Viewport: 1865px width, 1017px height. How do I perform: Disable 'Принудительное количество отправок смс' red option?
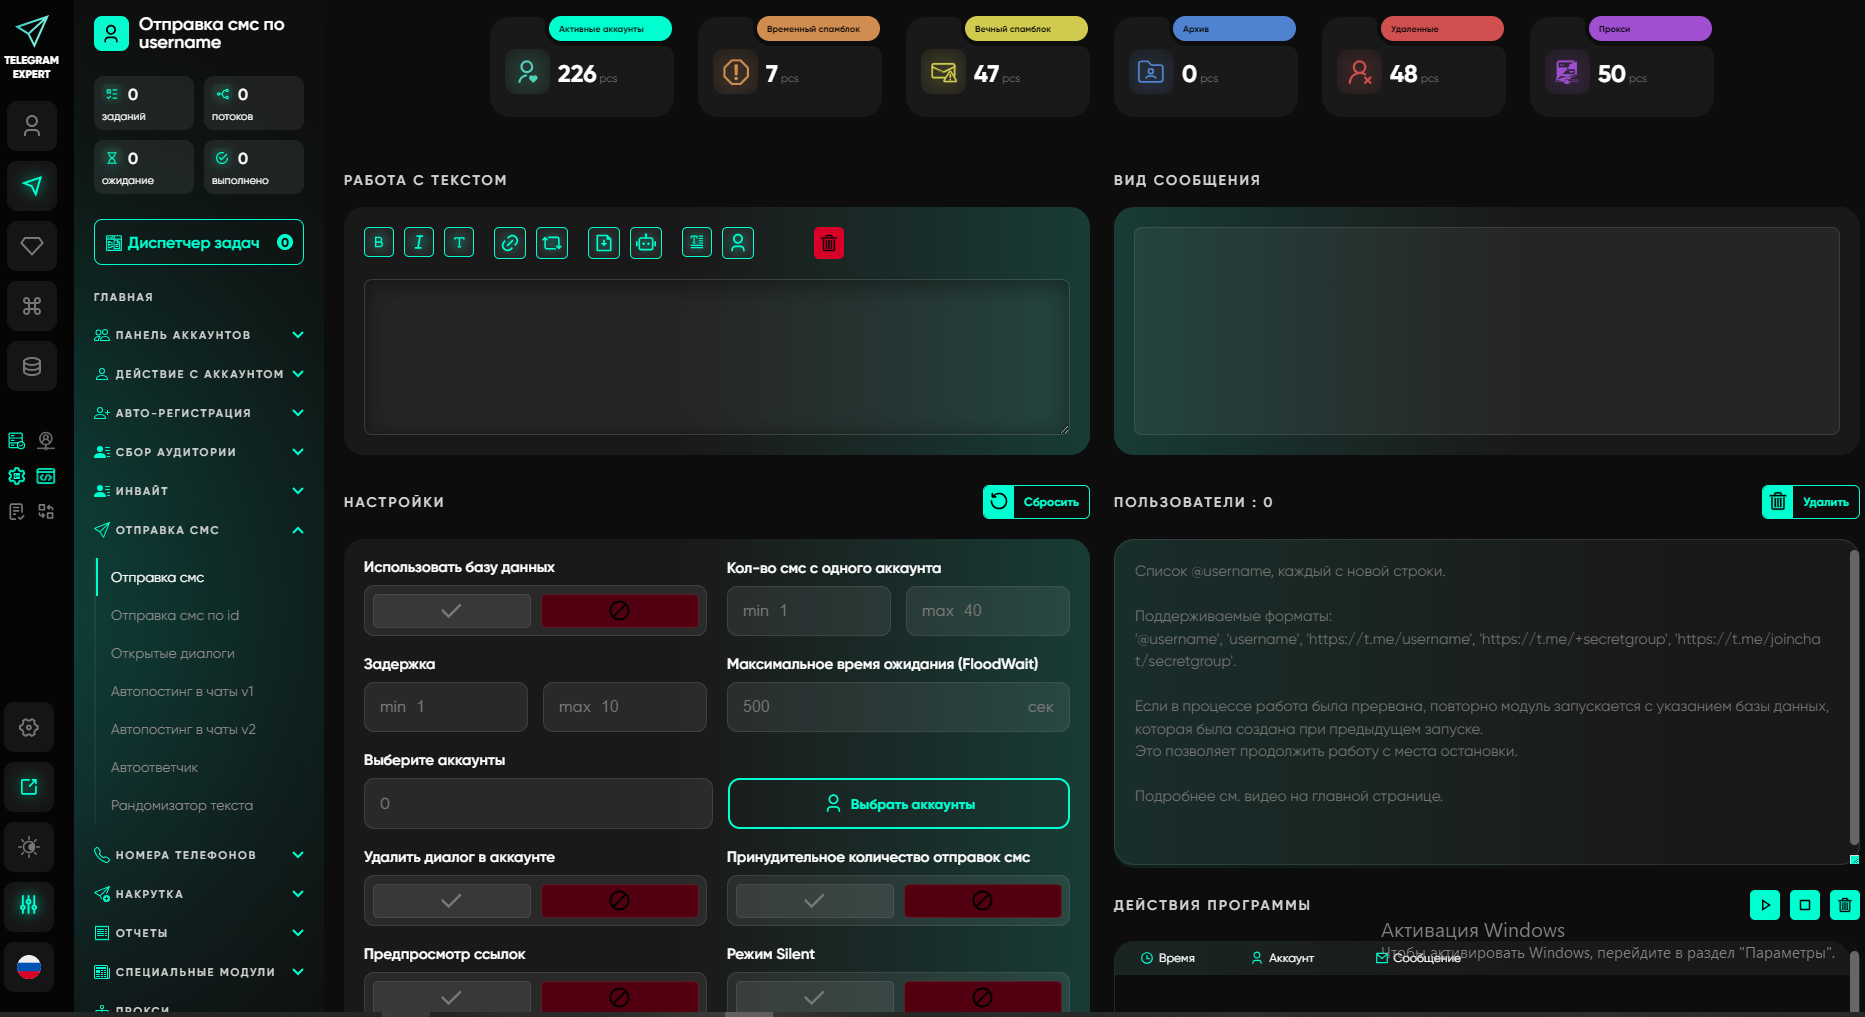pyautogui.click(x=983, y=901)
